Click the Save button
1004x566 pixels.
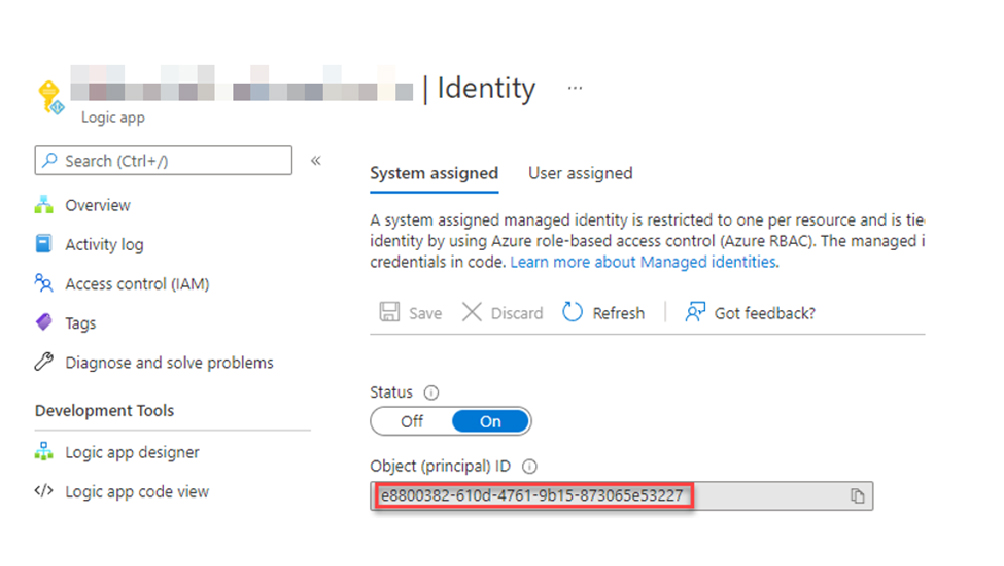pyautogui.click(x=411, y=313)
